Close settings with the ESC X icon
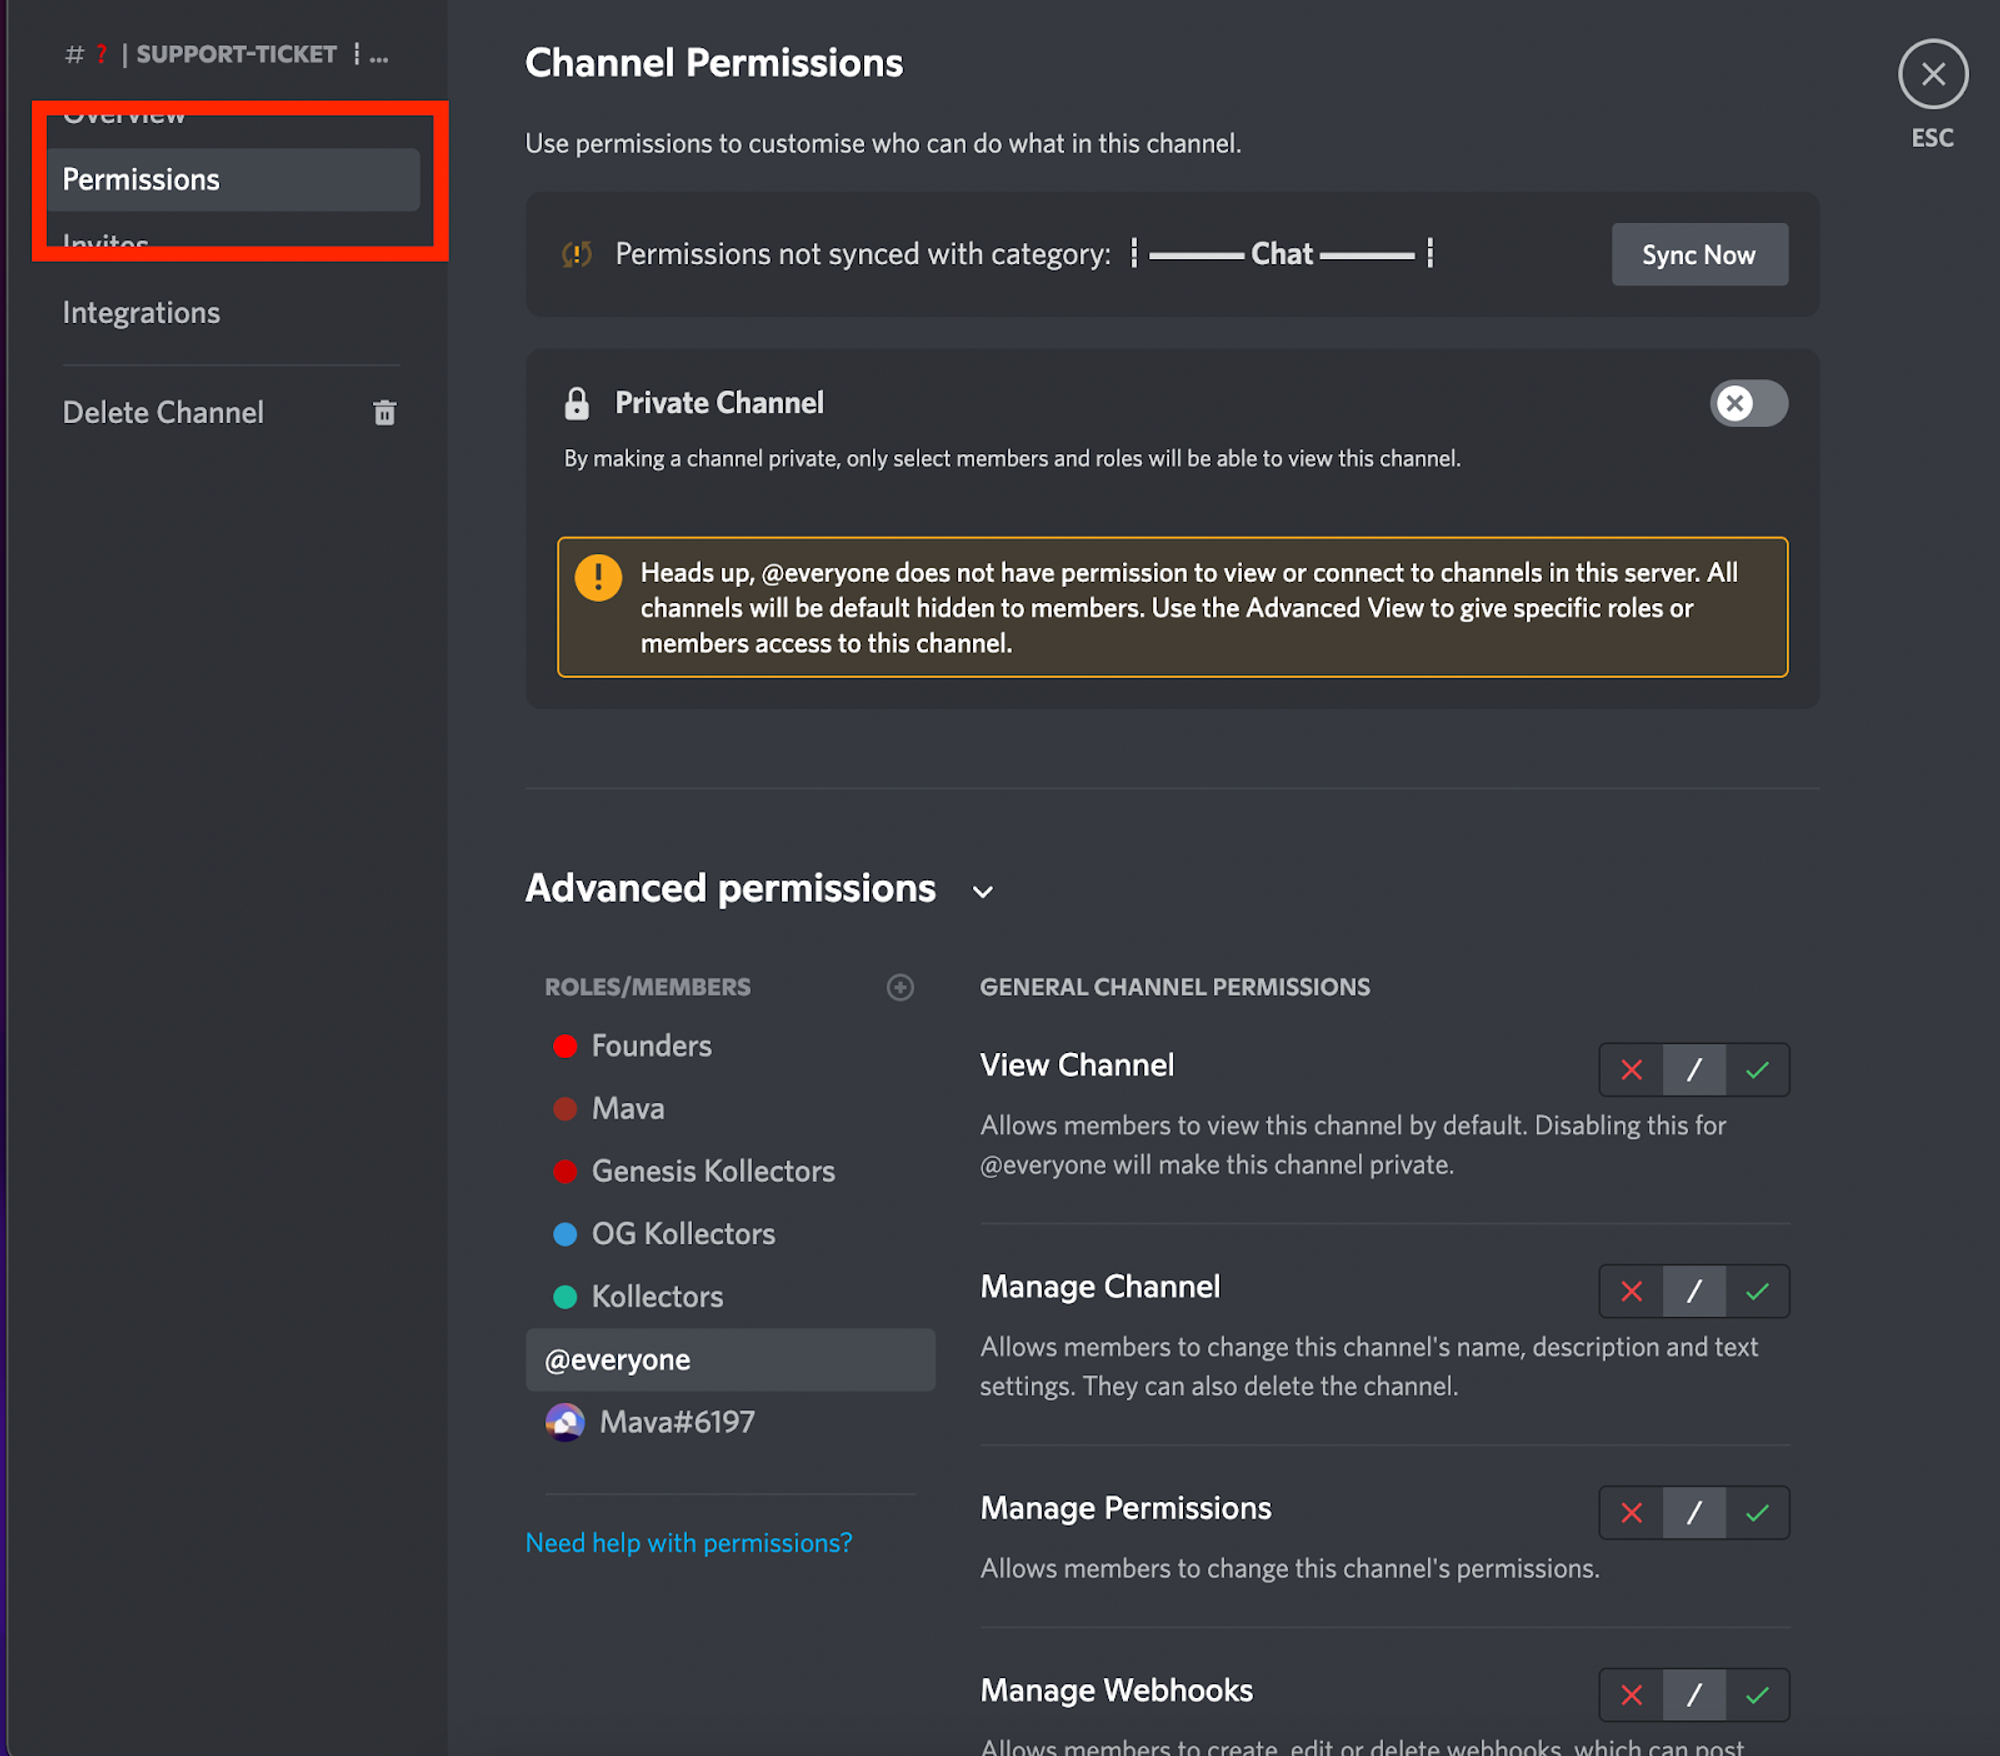This screenshot has height=1756, width=2000. coord(1932,74)
